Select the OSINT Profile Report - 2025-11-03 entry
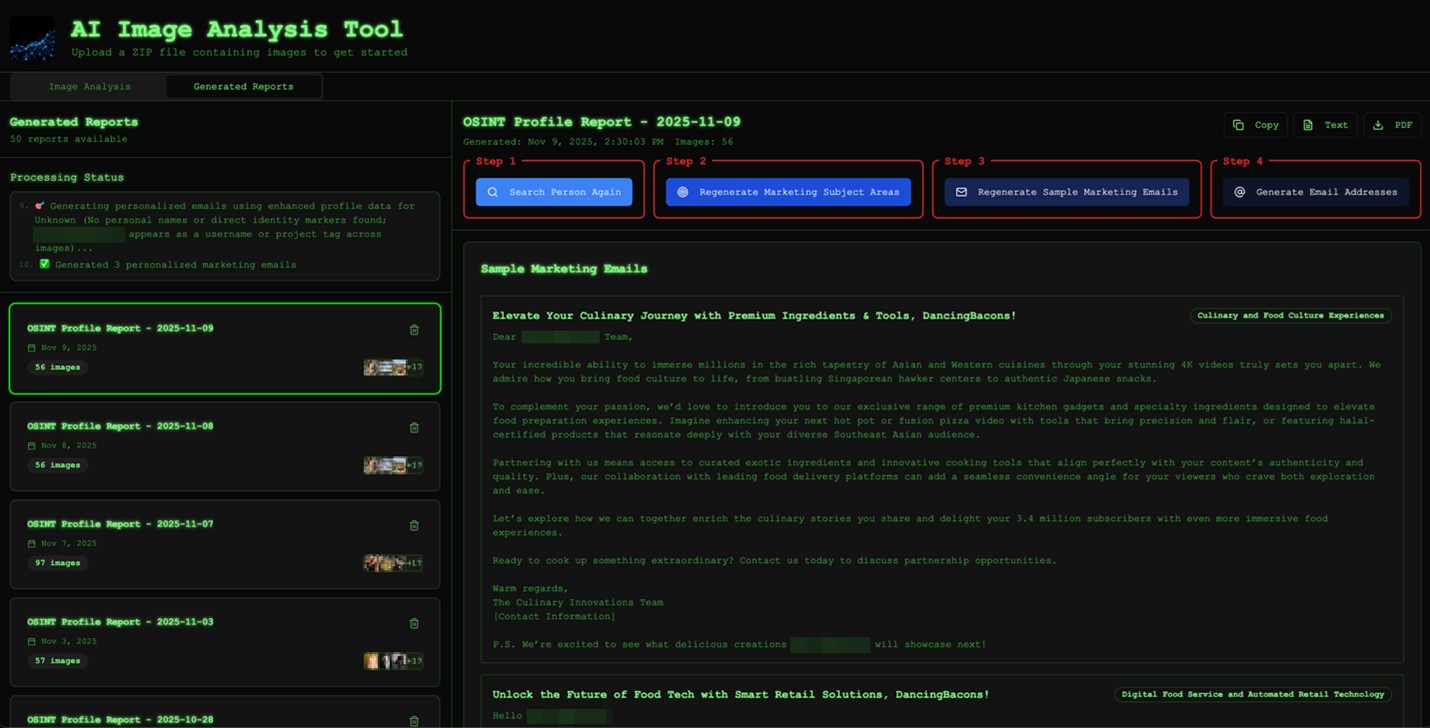 click(225, 643)
